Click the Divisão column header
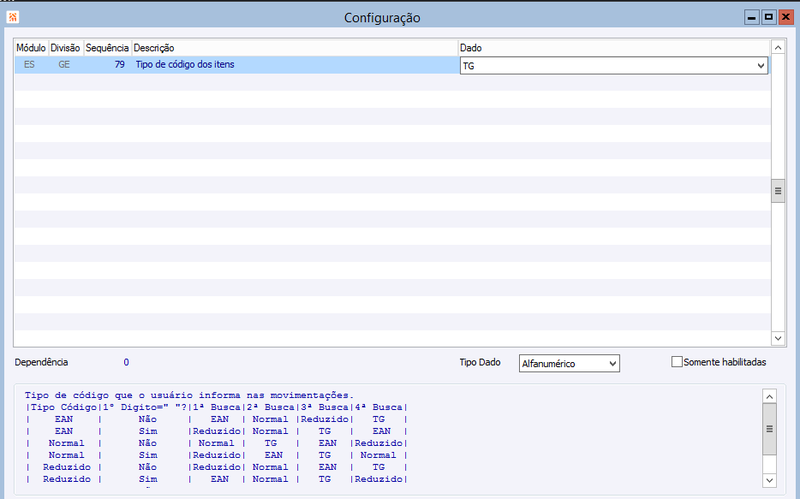 click(66, 48)
